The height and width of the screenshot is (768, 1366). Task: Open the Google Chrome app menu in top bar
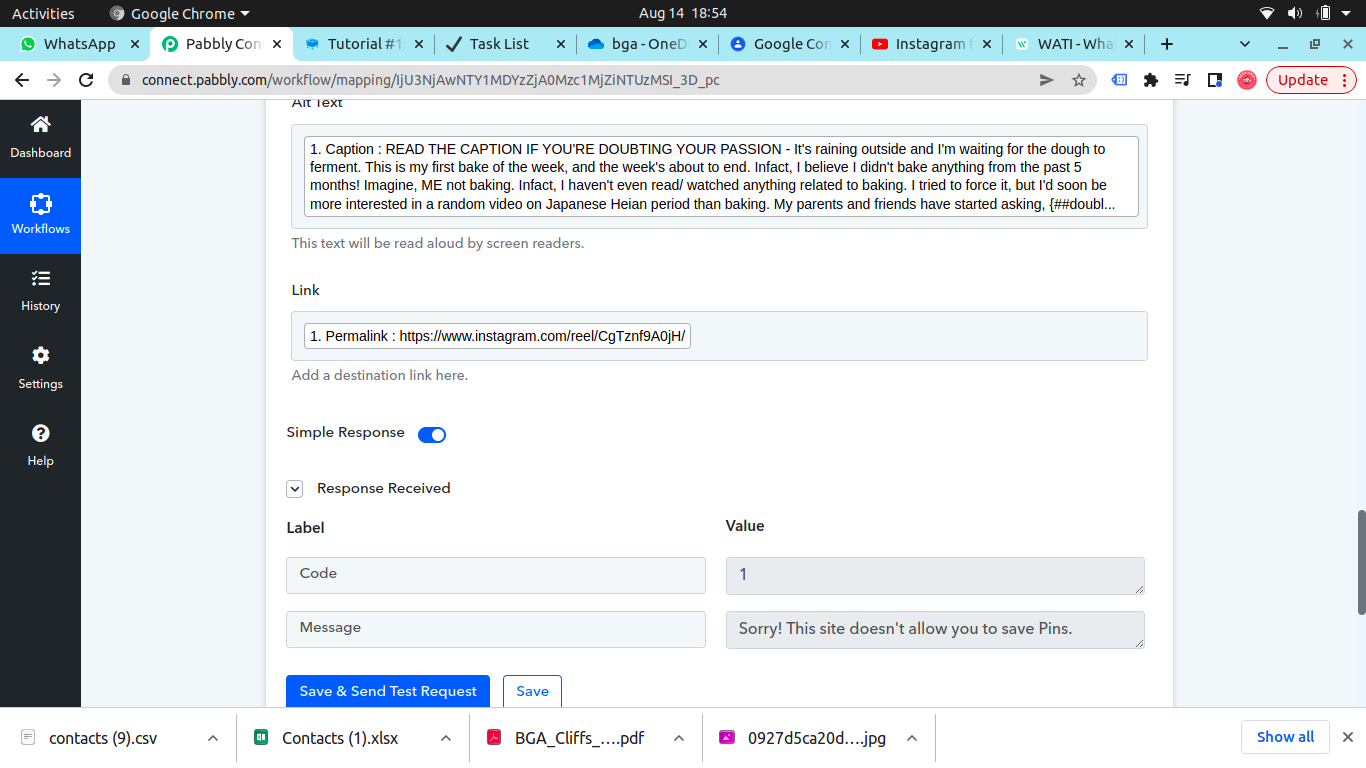(180, 13)
